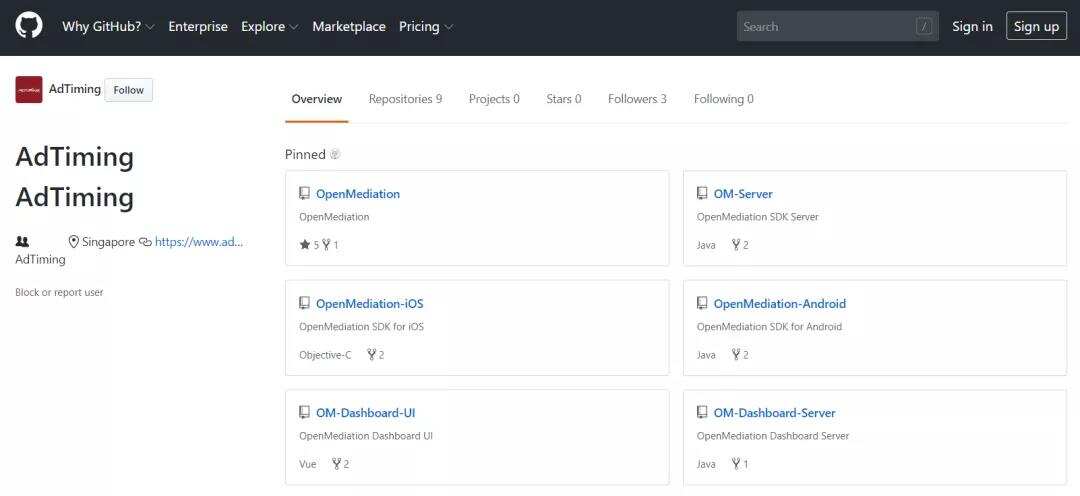Click the repository icon beside OM-Dashboard-UI

point(305,413)
